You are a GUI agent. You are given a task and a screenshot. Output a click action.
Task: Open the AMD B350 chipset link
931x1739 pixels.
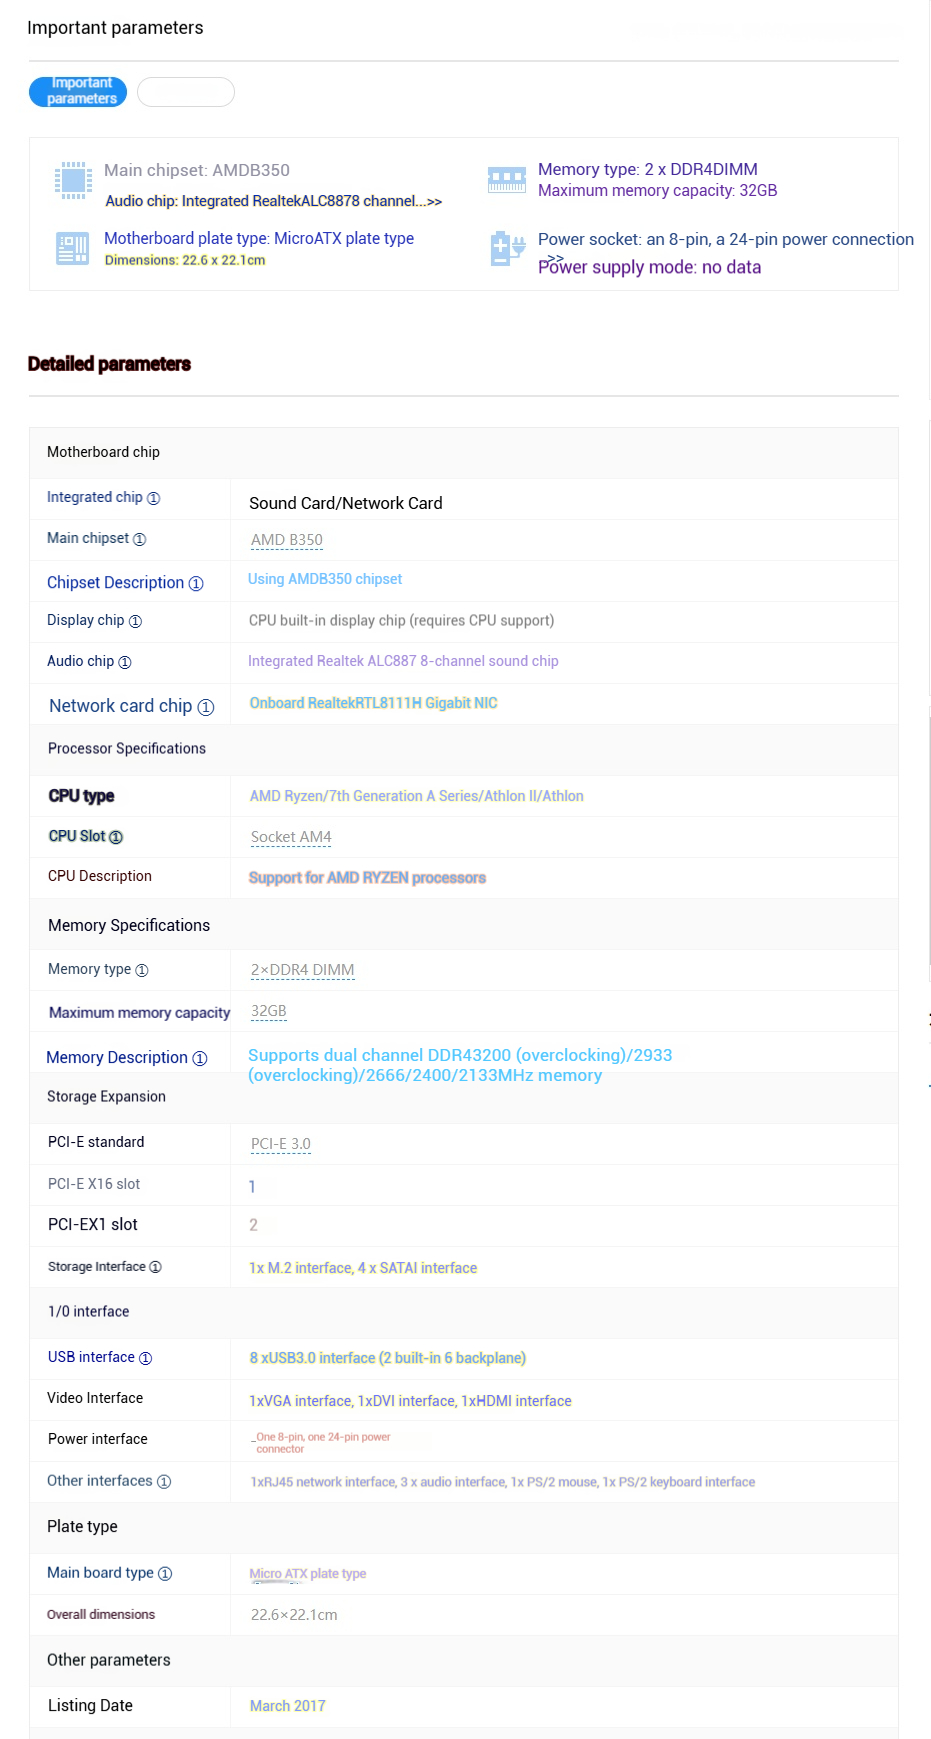pos(287,540)
